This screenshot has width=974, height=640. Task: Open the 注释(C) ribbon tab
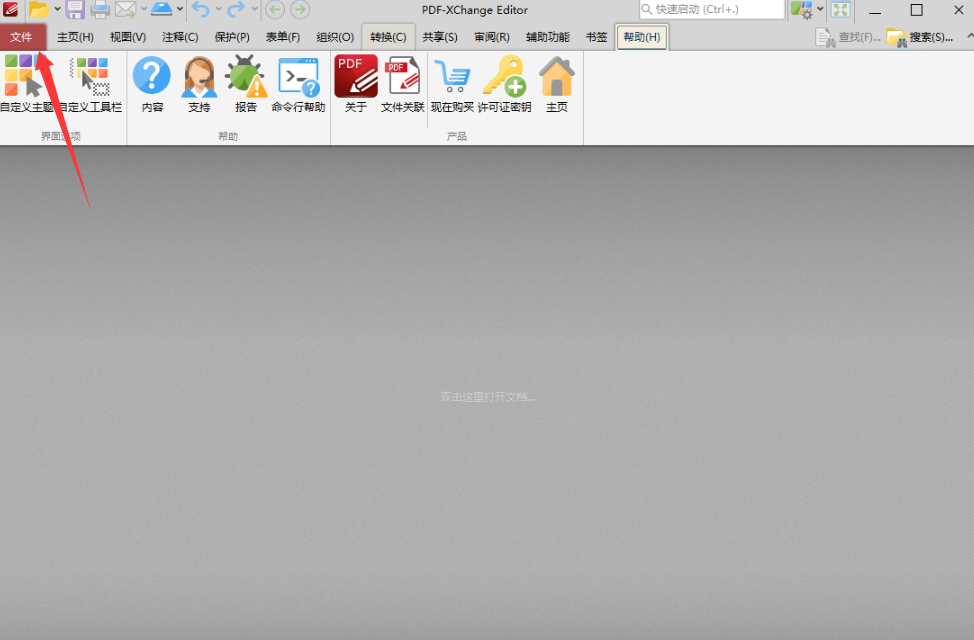pos(180,37)
